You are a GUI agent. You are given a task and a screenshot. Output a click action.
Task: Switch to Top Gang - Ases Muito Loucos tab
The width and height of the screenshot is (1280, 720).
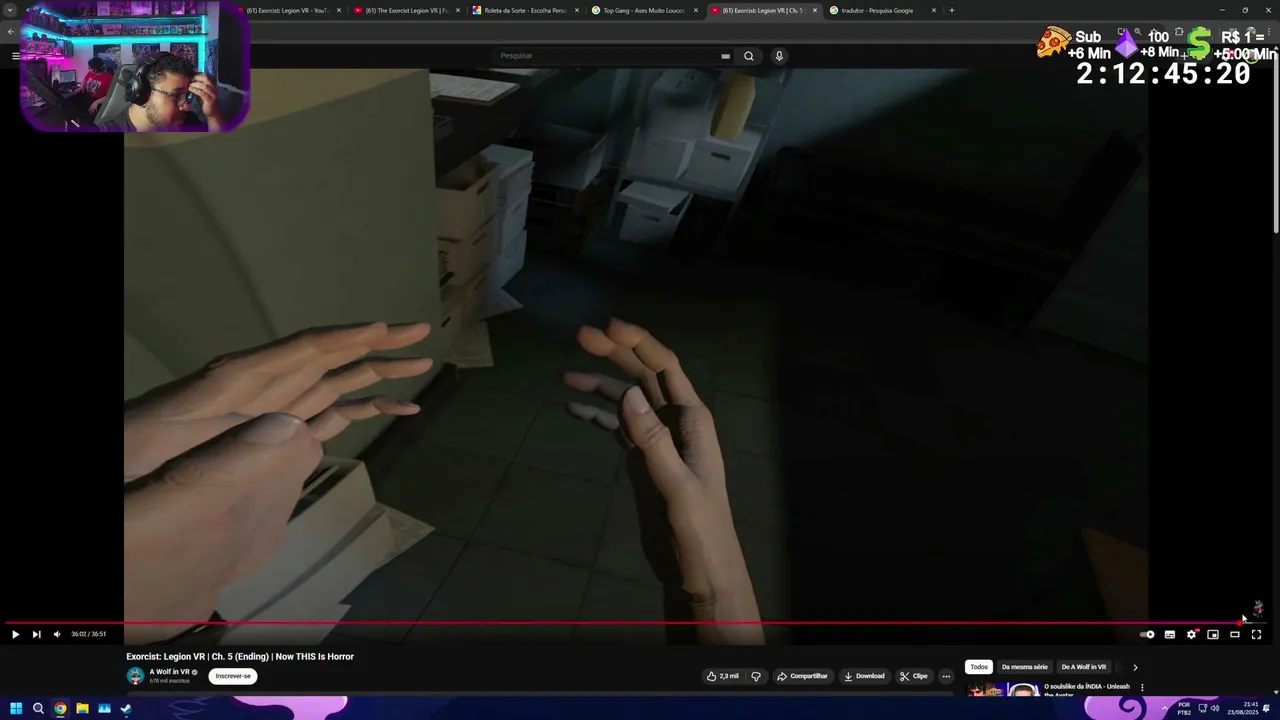click(x=644, y=10)
